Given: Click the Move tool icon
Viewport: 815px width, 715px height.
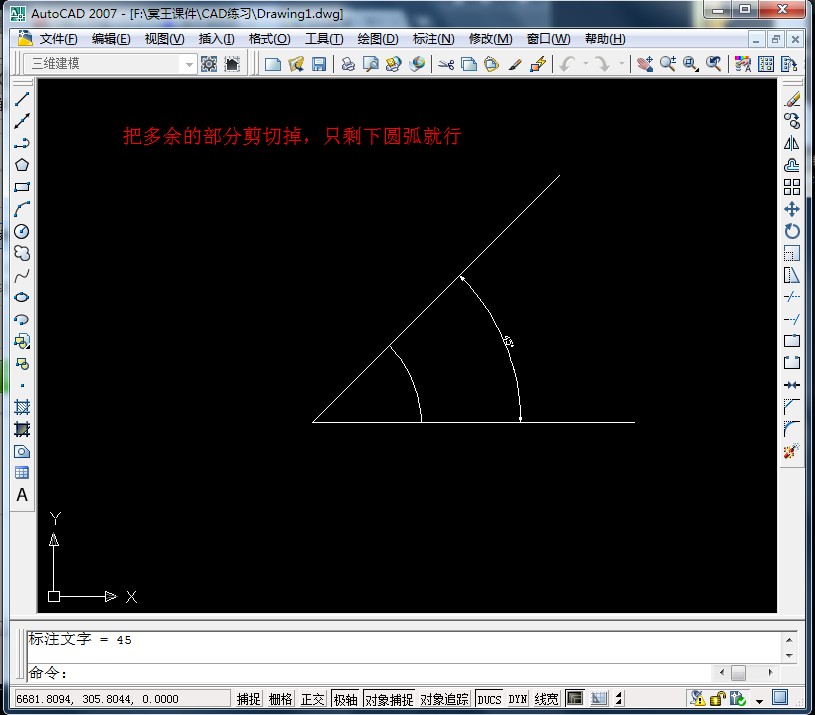Looking at the screenshot, I should click(792, 209).
